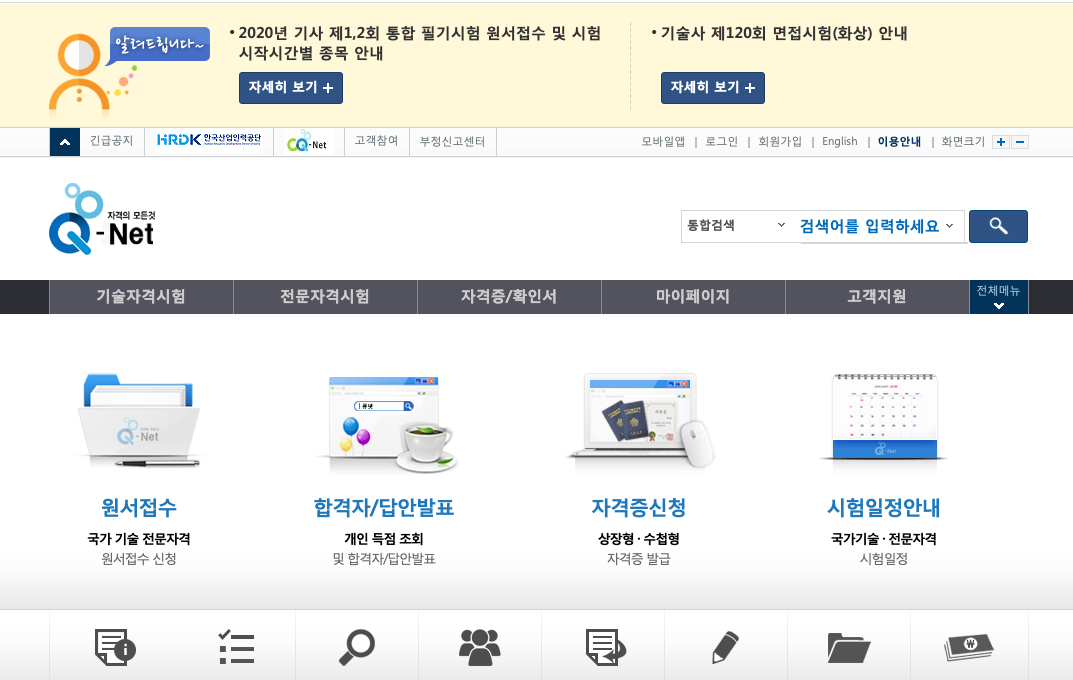The width and height of the screenshot is (1073, 680).
Task: Click the calendar illustration
Action: [x=883, y=417]
